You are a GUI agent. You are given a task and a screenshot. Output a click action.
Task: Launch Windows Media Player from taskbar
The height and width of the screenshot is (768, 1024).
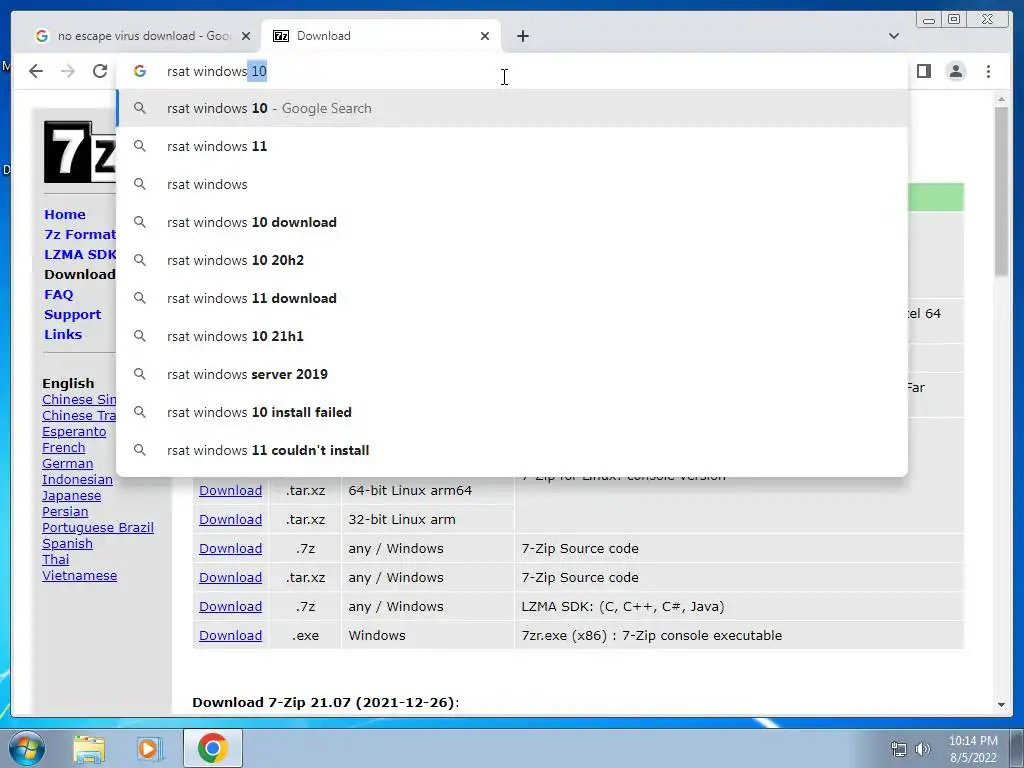point(149,749)
